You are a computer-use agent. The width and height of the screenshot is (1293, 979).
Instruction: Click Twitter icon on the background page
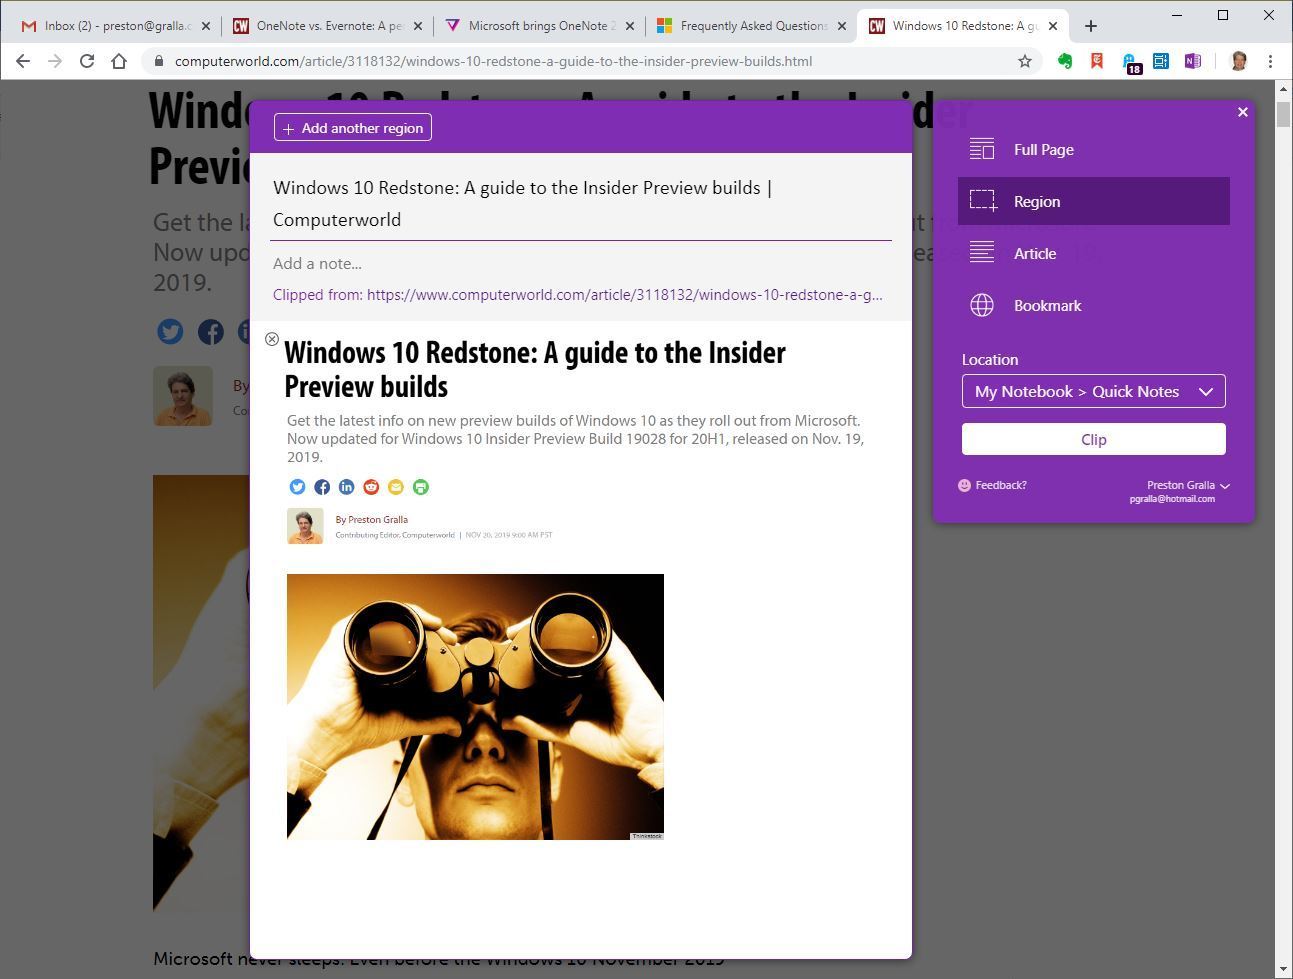[x=170, y=332]
